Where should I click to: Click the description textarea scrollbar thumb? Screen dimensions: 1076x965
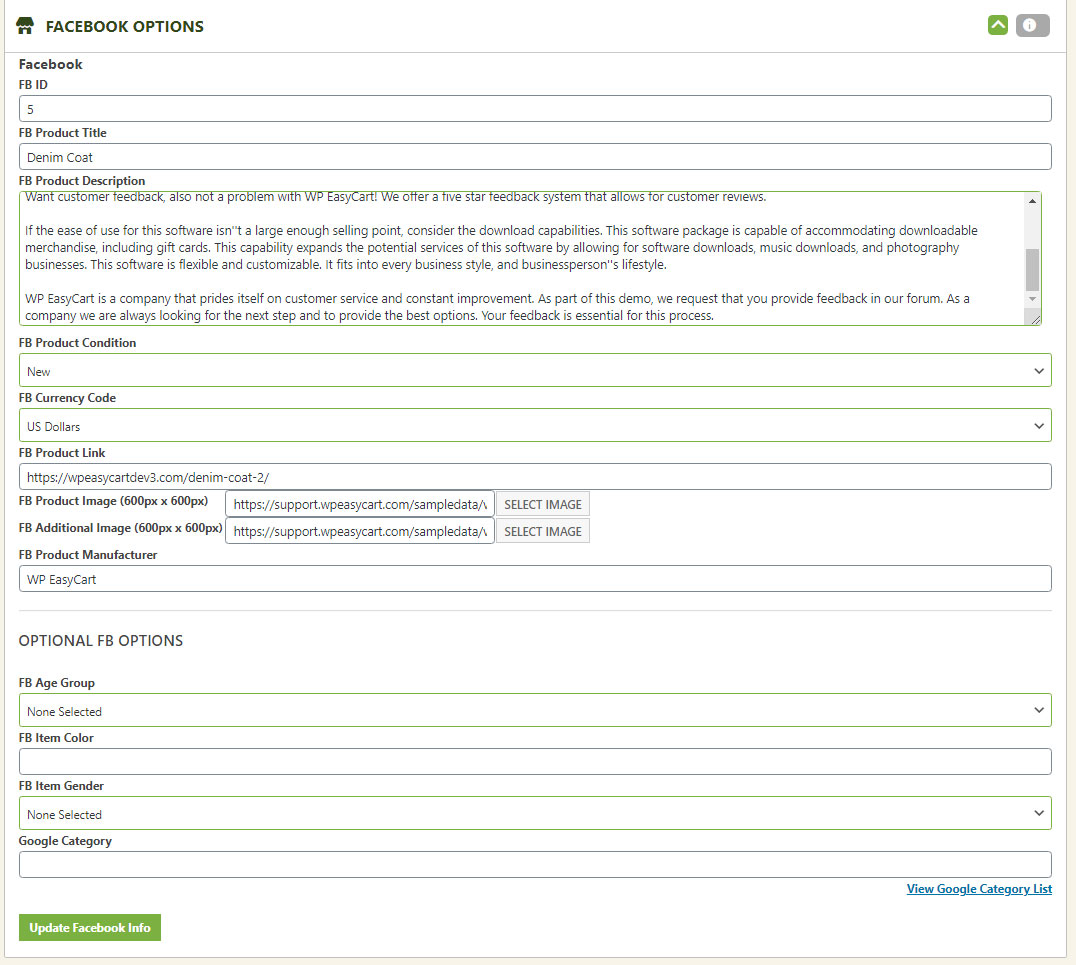(x=1032, y=270)
